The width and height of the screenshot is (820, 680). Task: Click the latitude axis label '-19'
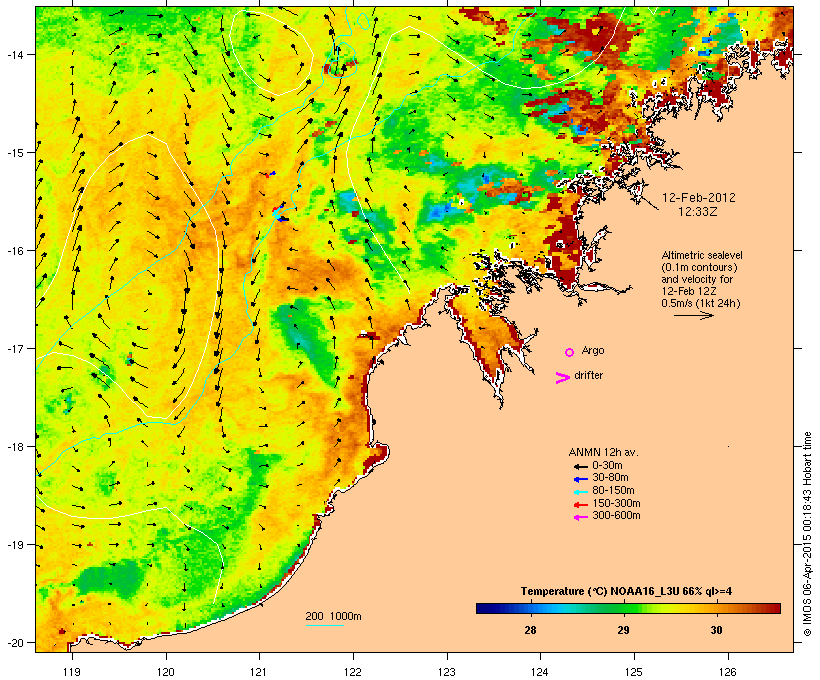click(x=14, y=545)
